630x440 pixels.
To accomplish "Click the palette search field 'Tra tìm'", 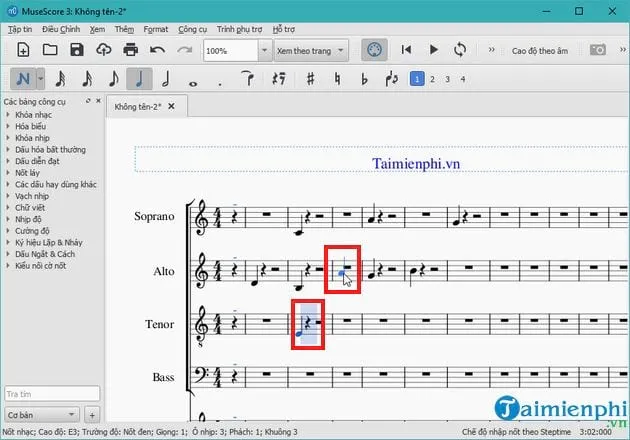I will (x=50, y=393).
